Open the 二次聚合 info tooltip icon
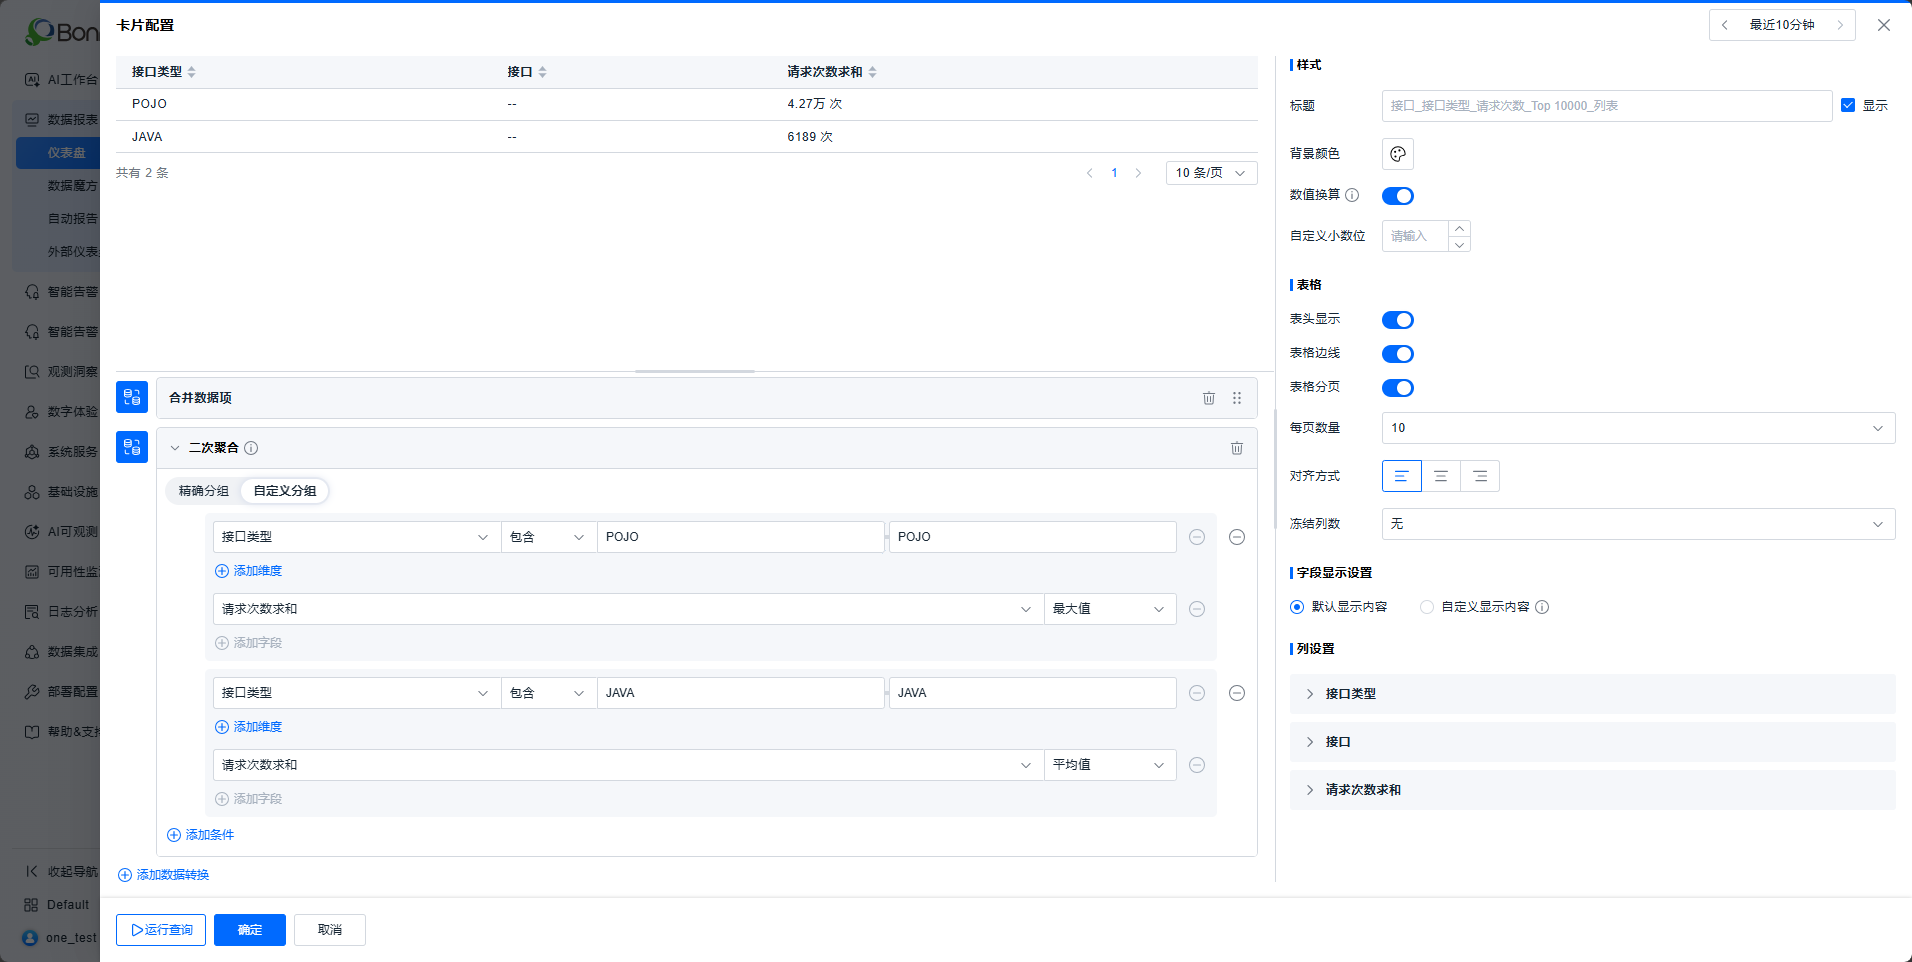Screen dimensions: 1912x962 [251, 448]
